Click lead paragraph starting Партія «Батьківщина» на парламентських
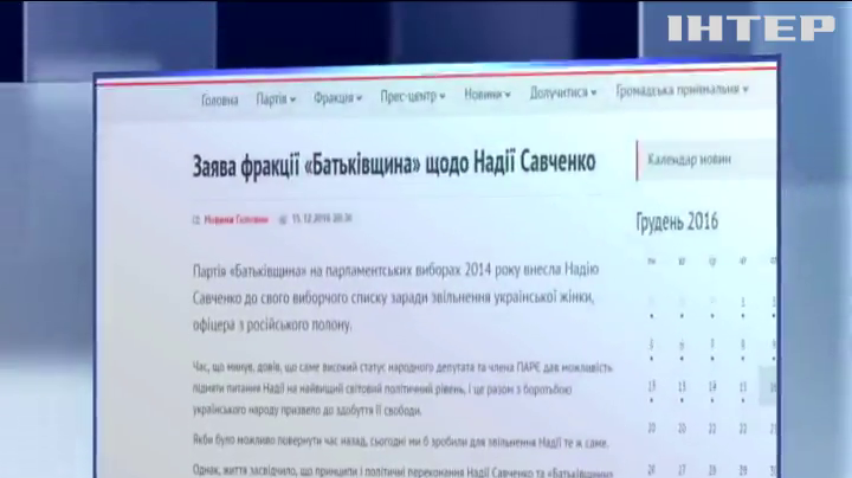The width and height of the screenshot is (852, 478). (x=396, y=297)
